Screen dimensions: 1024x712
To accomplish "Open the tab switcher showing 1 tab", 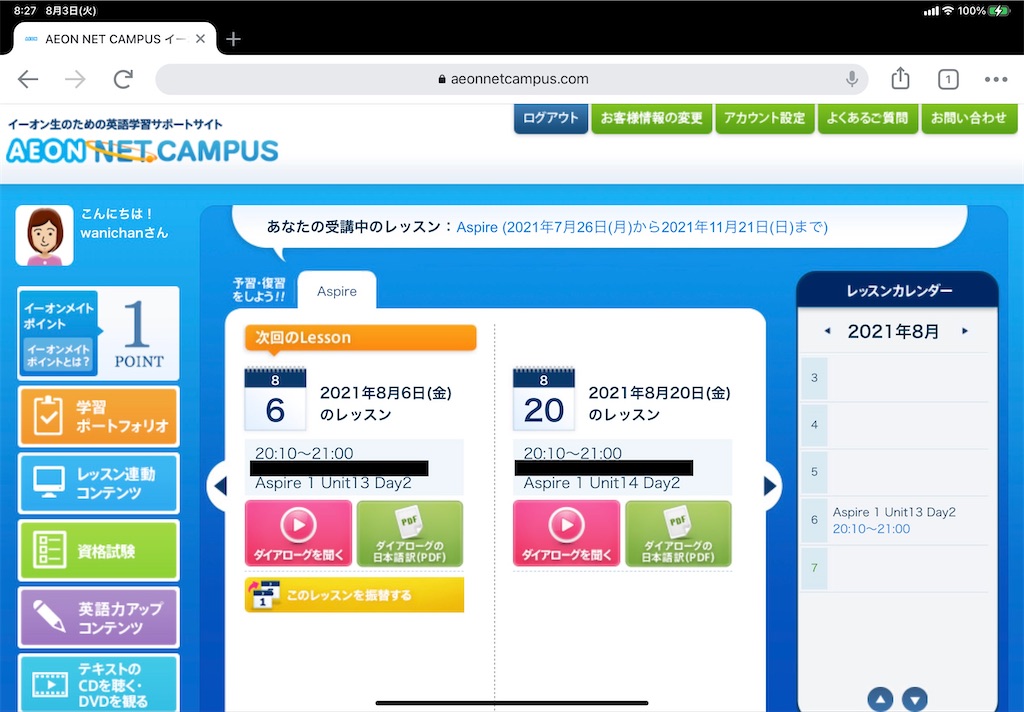I will pos(948,80).
